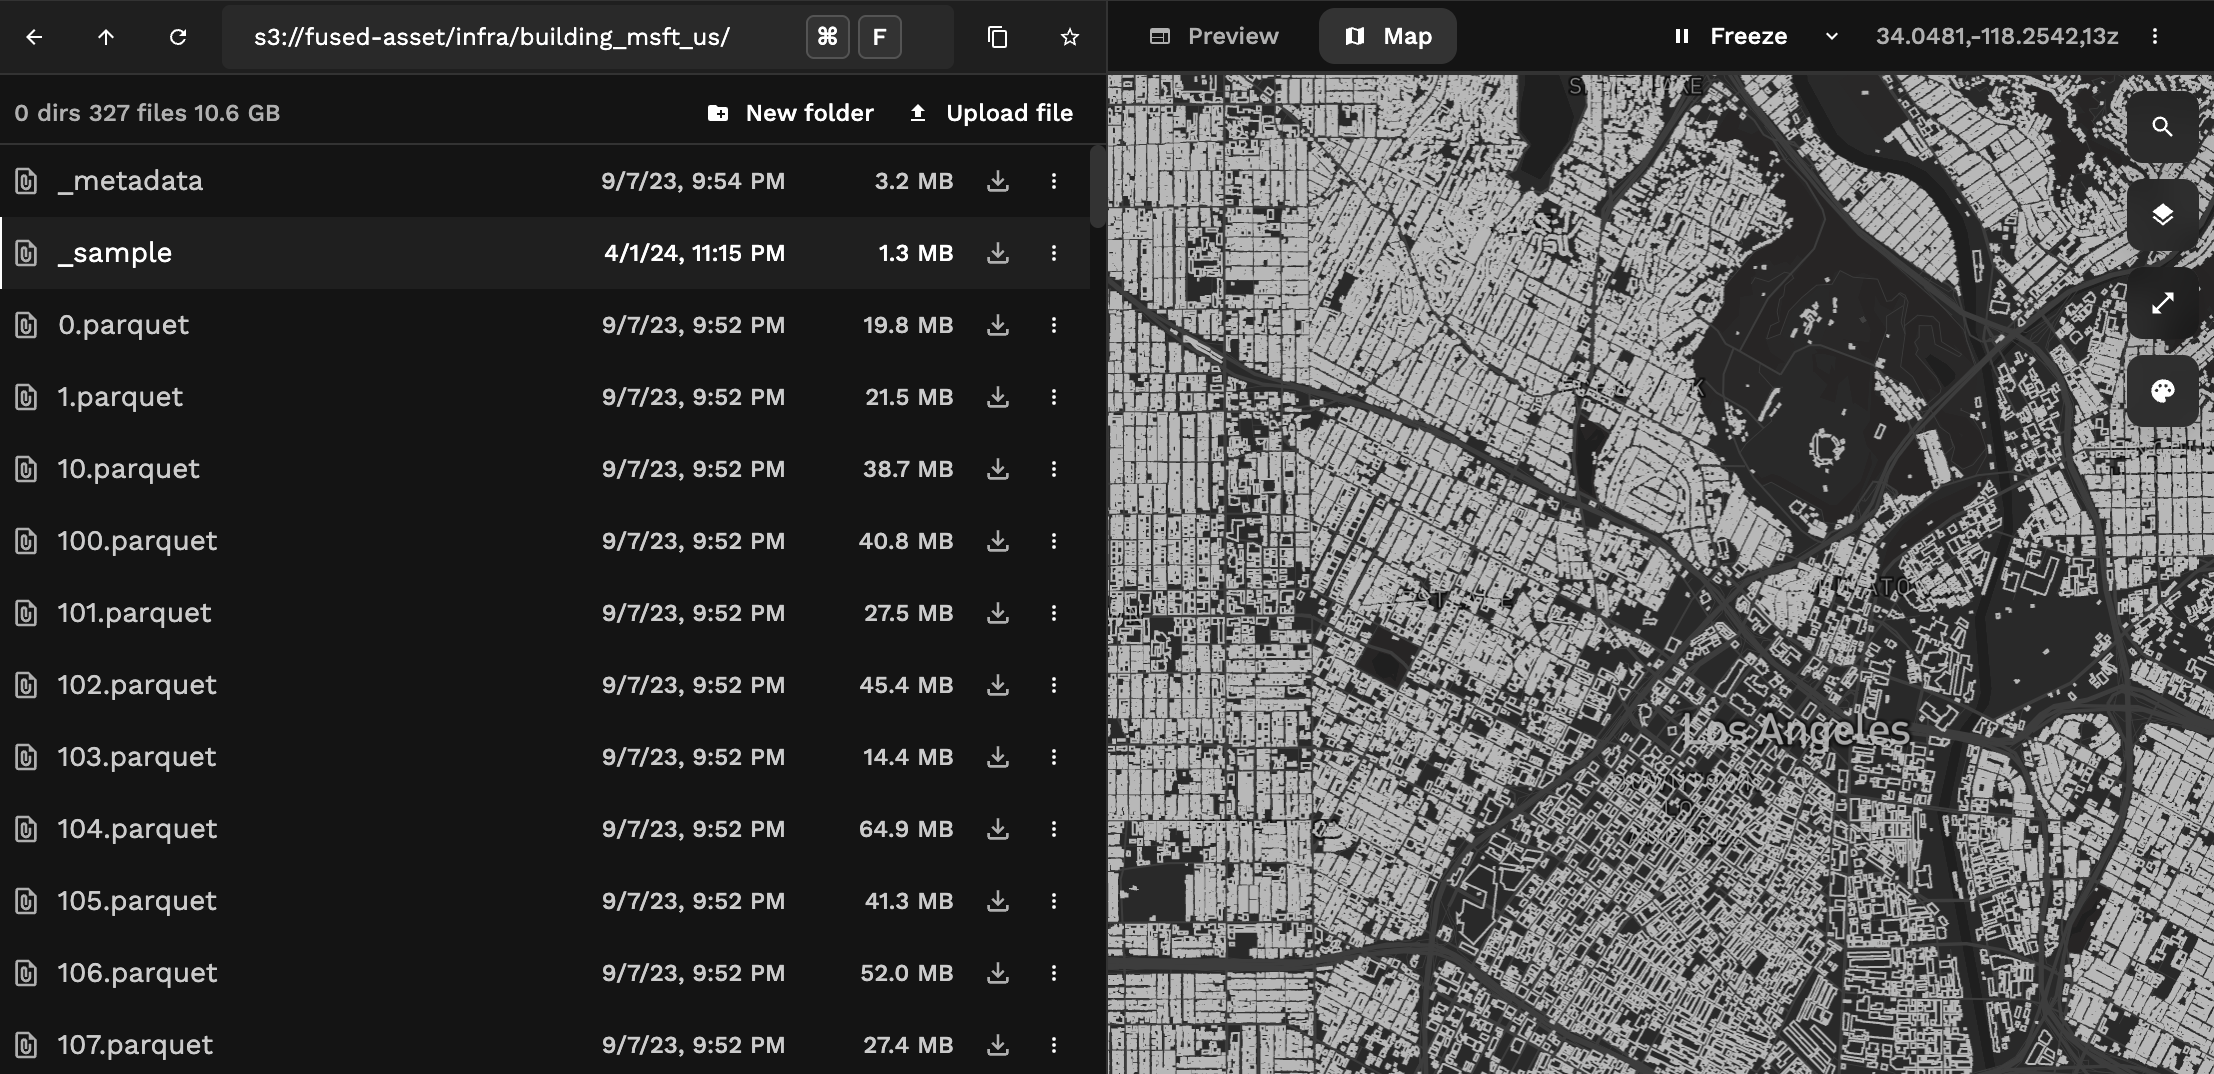This screenshot has width=2214, height=1074.
Task: Open the three-dot menu beside the coordinates
Action: (2156, 36)
